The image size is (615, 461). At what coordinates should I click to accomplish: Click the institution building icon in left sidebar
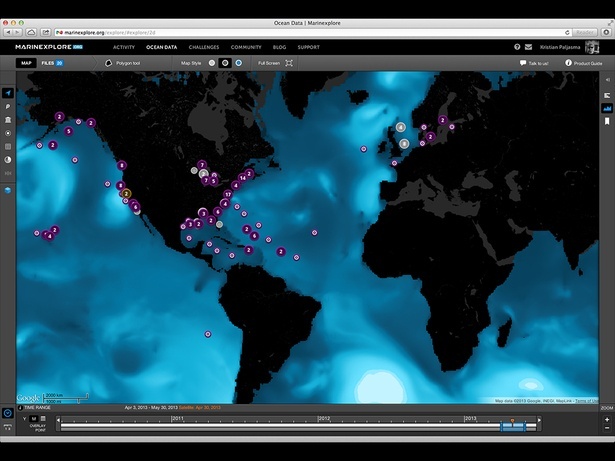pyautogui.click(x=8, y=120)
